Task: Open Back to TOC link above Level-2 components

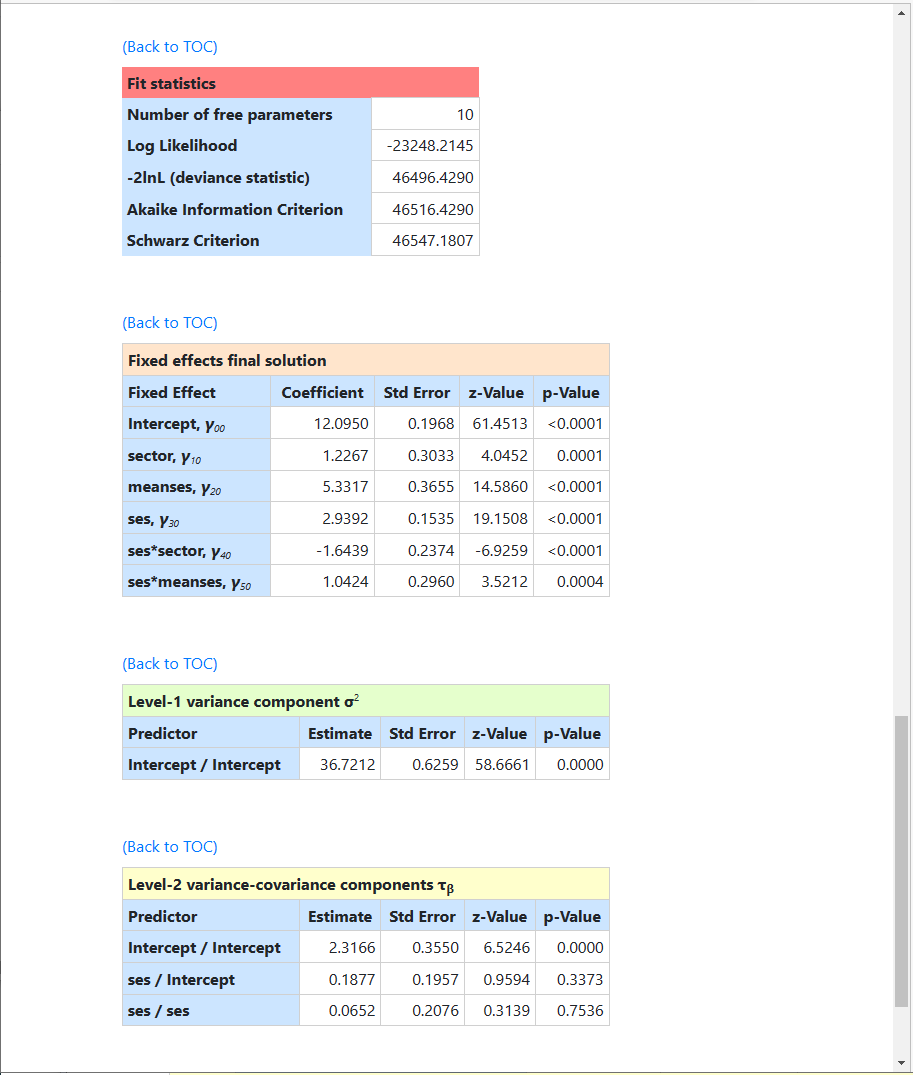Action: point(169,847)
